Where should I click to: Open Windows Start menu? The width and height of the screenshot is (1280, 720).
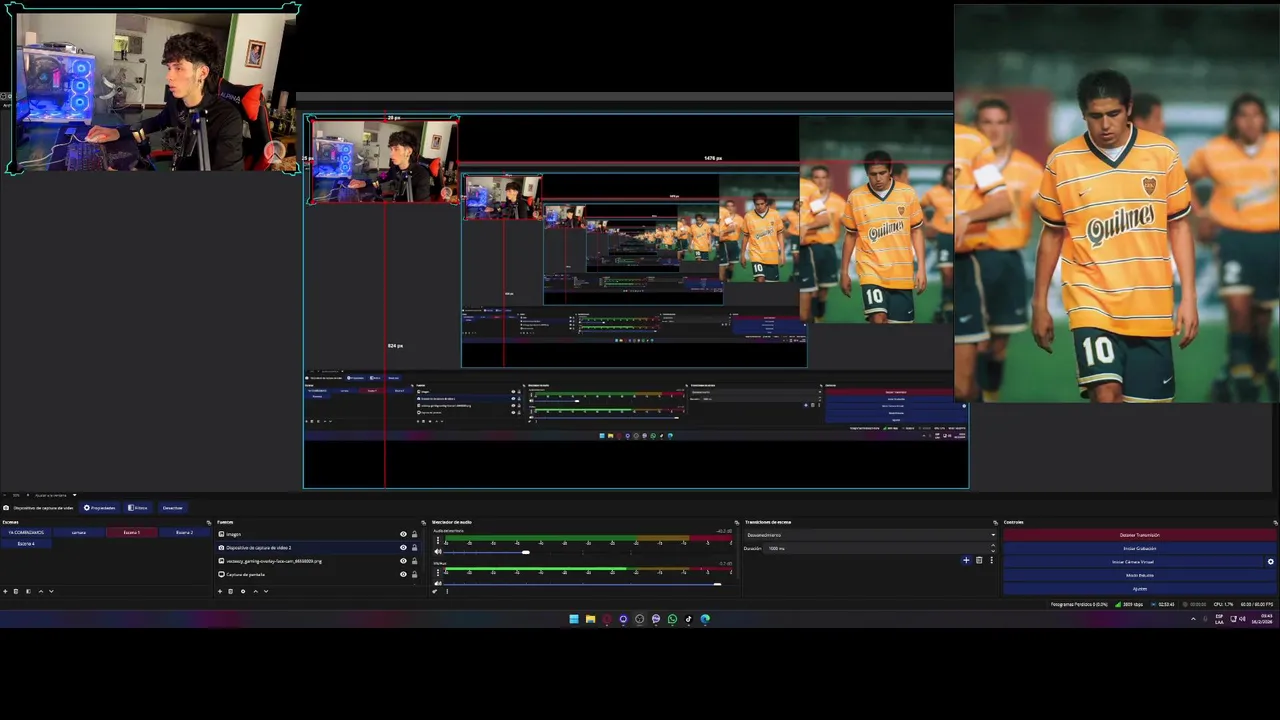pyautogui.click(x=574, y=619)
